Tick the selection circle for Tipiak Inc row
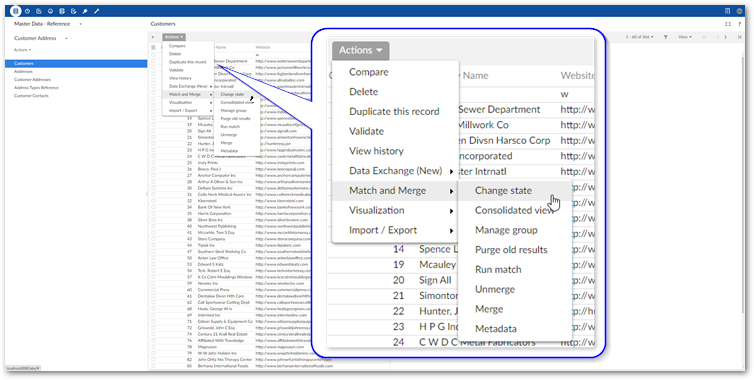 pyautogui.click(x=153, y=245)
